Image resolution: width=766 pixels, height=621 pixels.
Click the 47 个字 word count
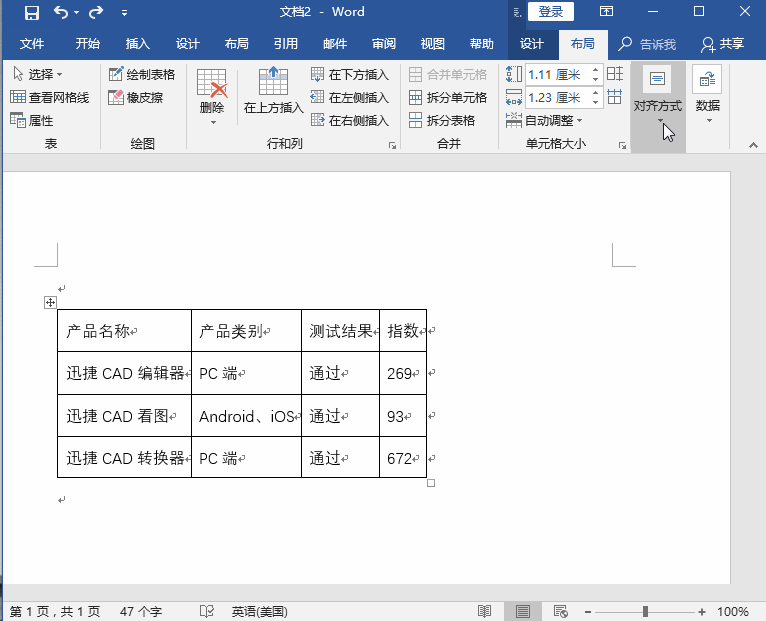tap(141, 612)
